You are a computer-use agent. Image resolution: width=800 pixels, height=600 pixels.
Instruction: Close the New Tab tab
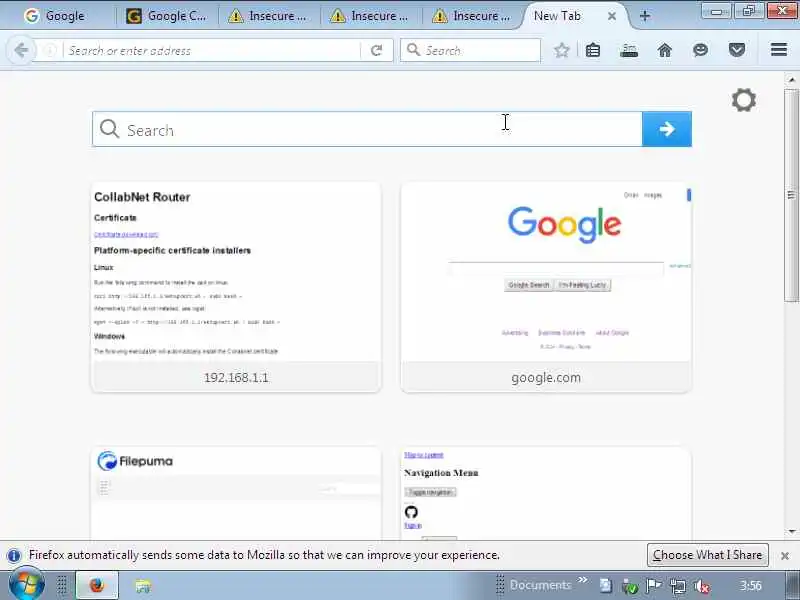[612, 16]
